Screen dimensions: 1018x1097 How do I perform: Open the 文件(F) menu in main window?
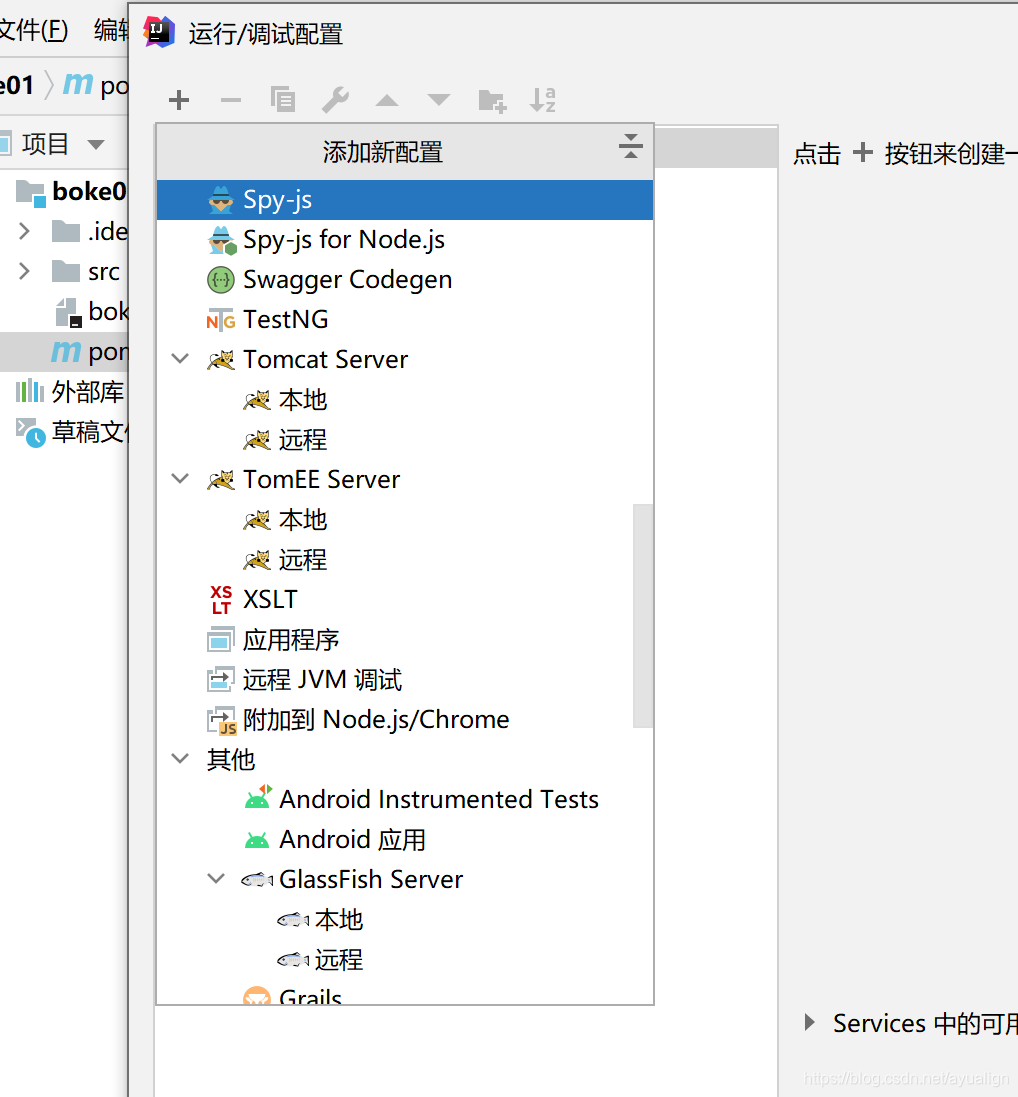(34, 30)
